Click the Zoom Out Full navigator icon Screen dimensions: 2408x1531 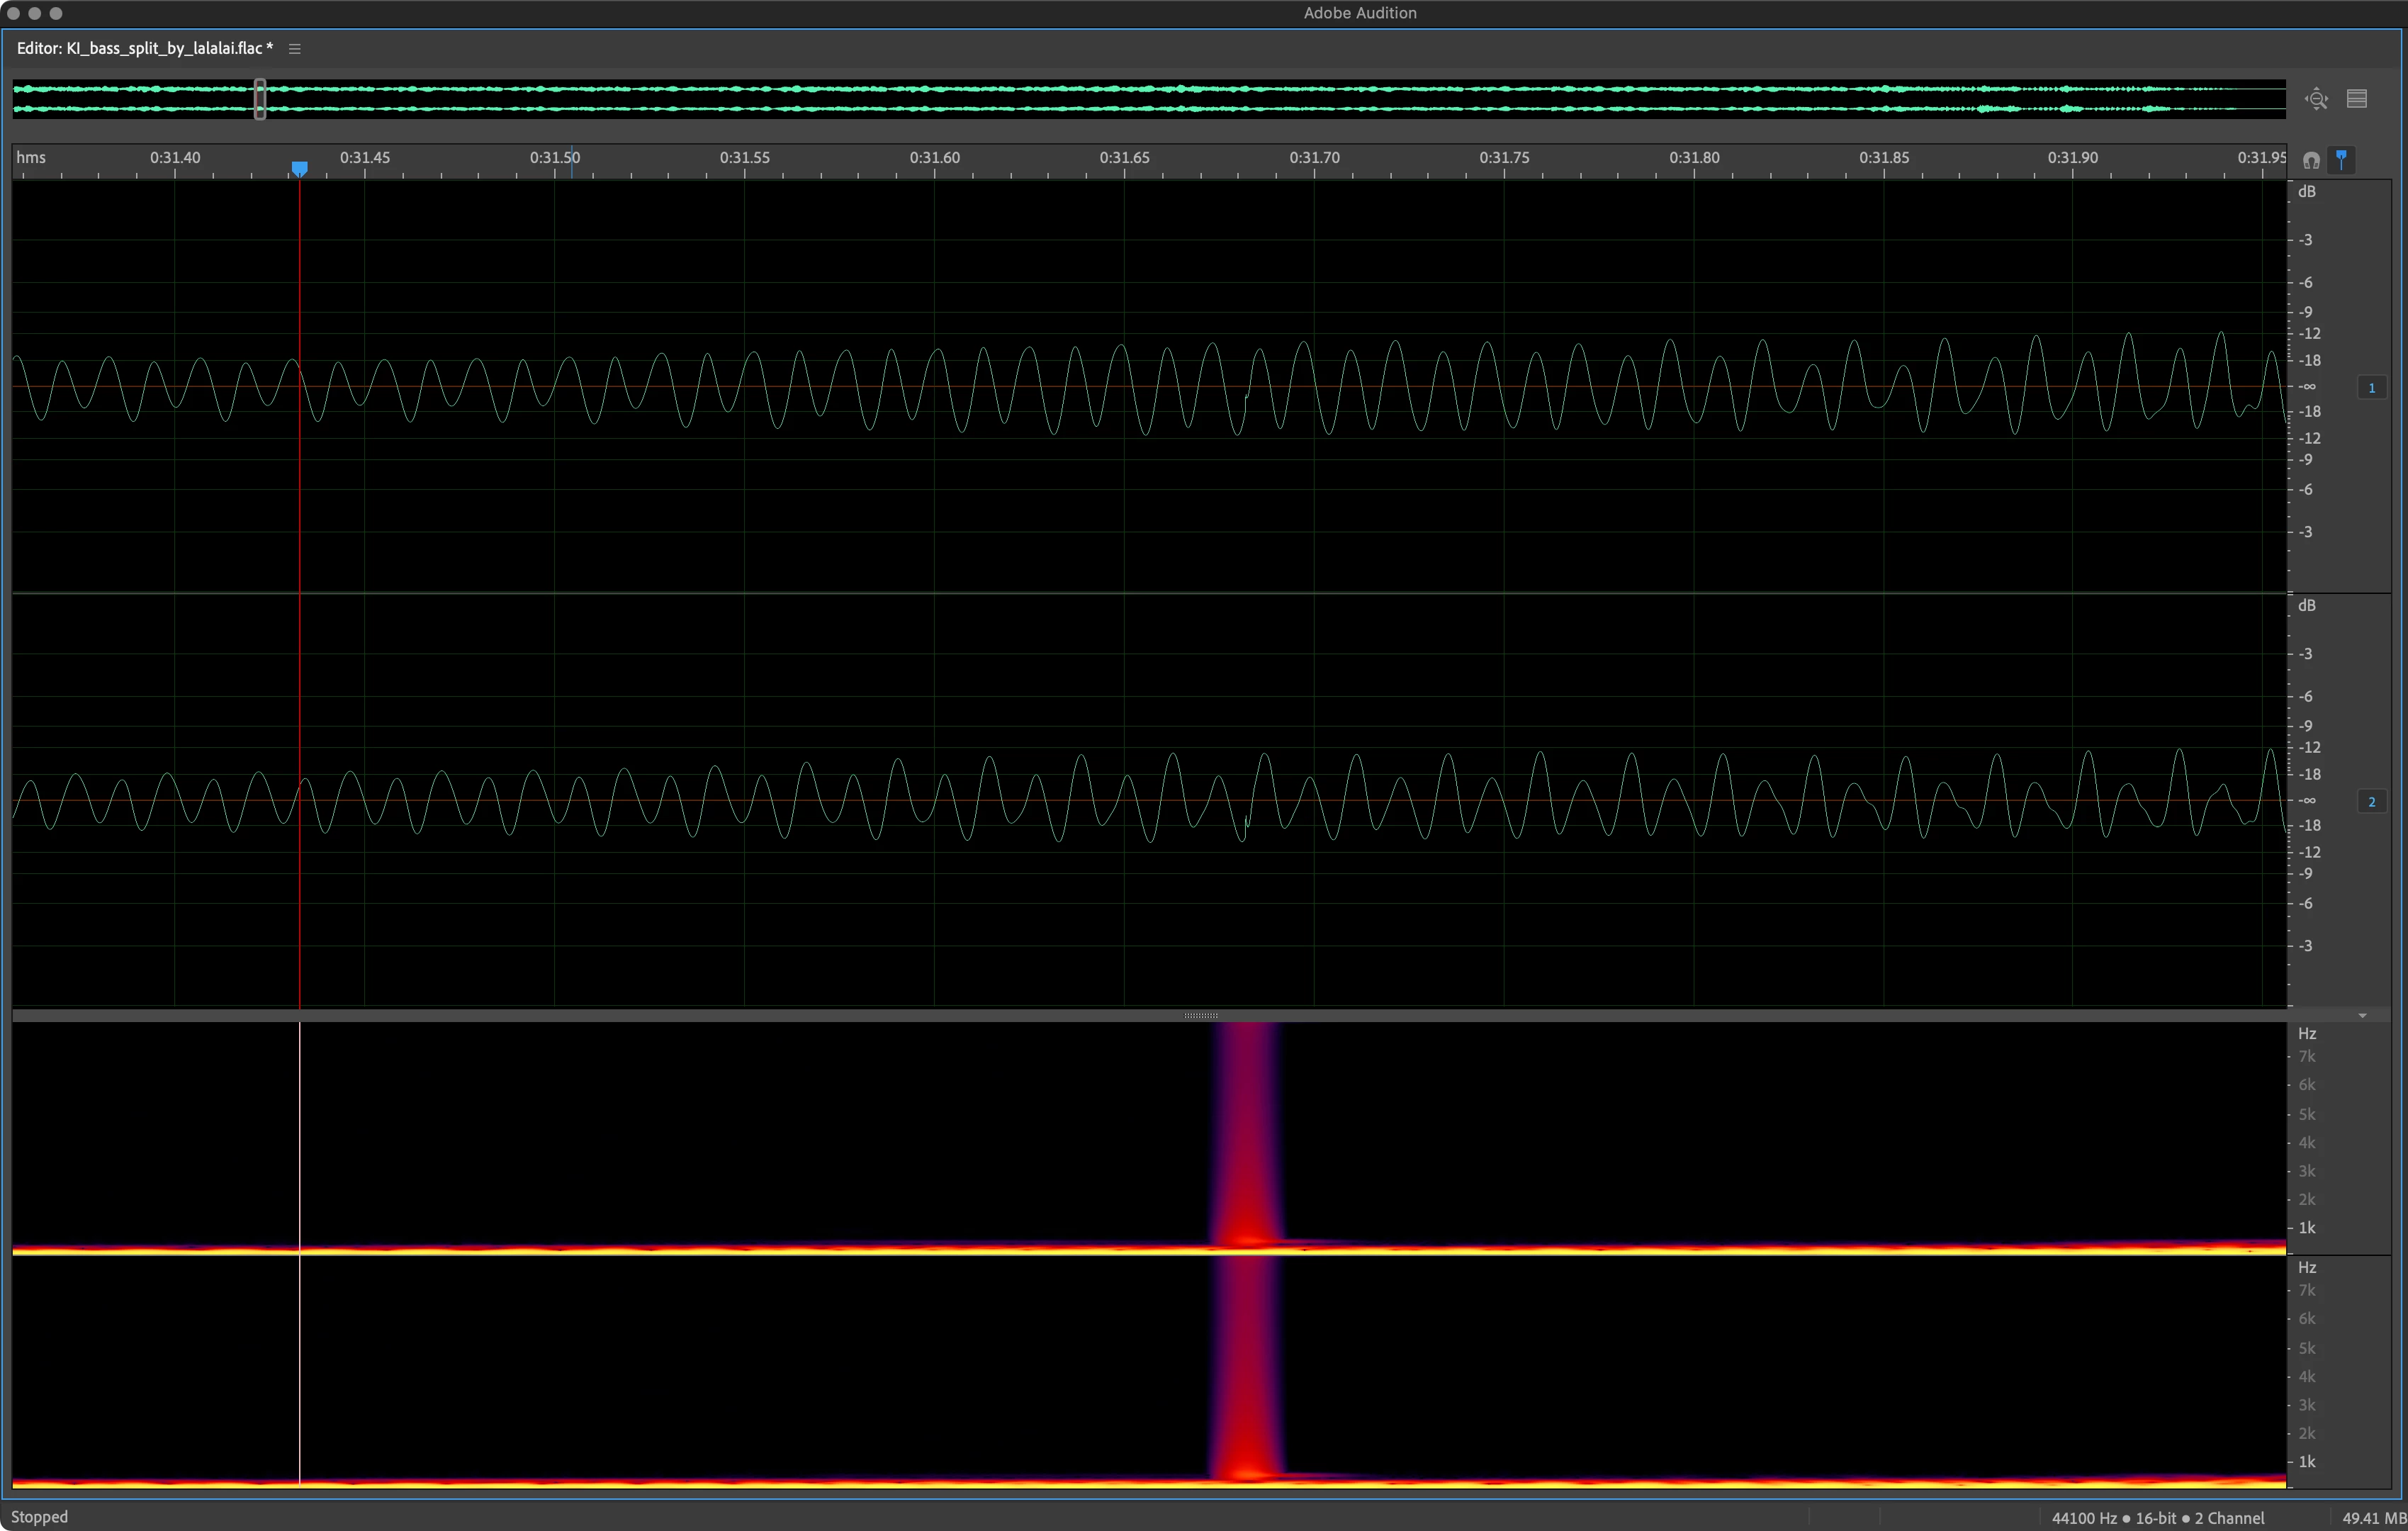point(2316,99)
